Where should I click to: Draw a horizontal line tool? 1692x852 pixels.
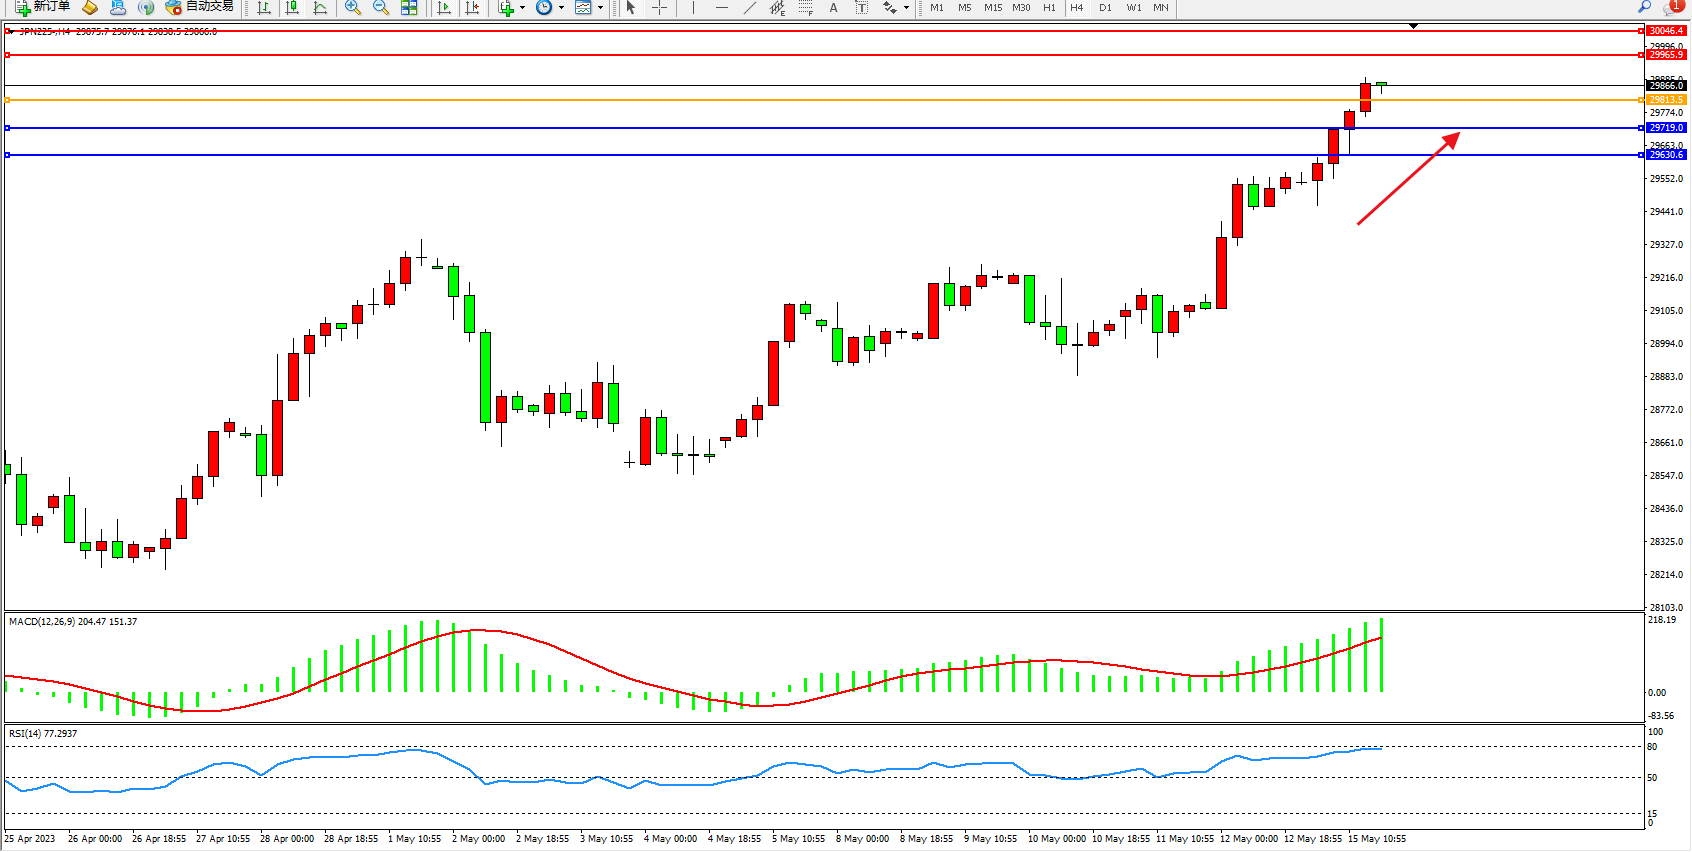pyautogui.click(x=722, y=8)
